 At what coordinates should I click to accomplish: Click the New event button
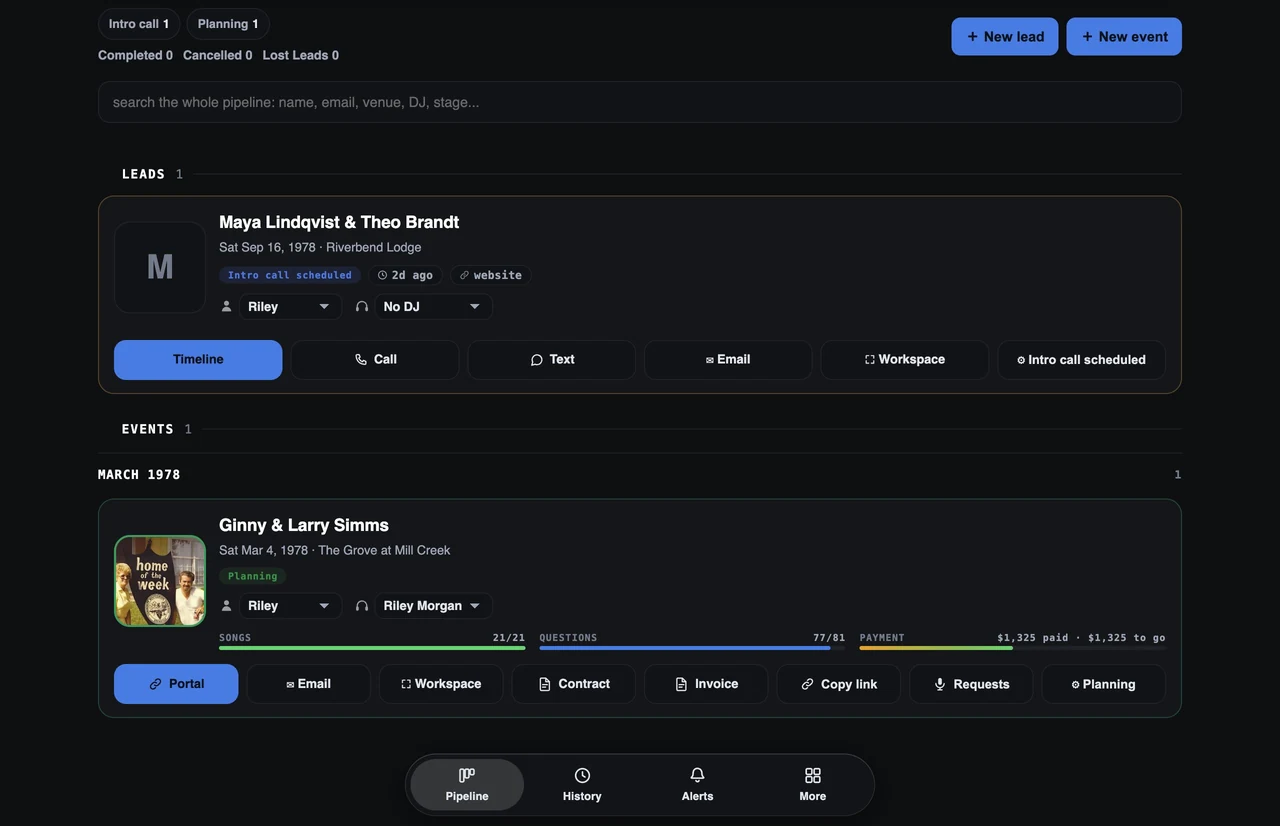coord(1124,36)
